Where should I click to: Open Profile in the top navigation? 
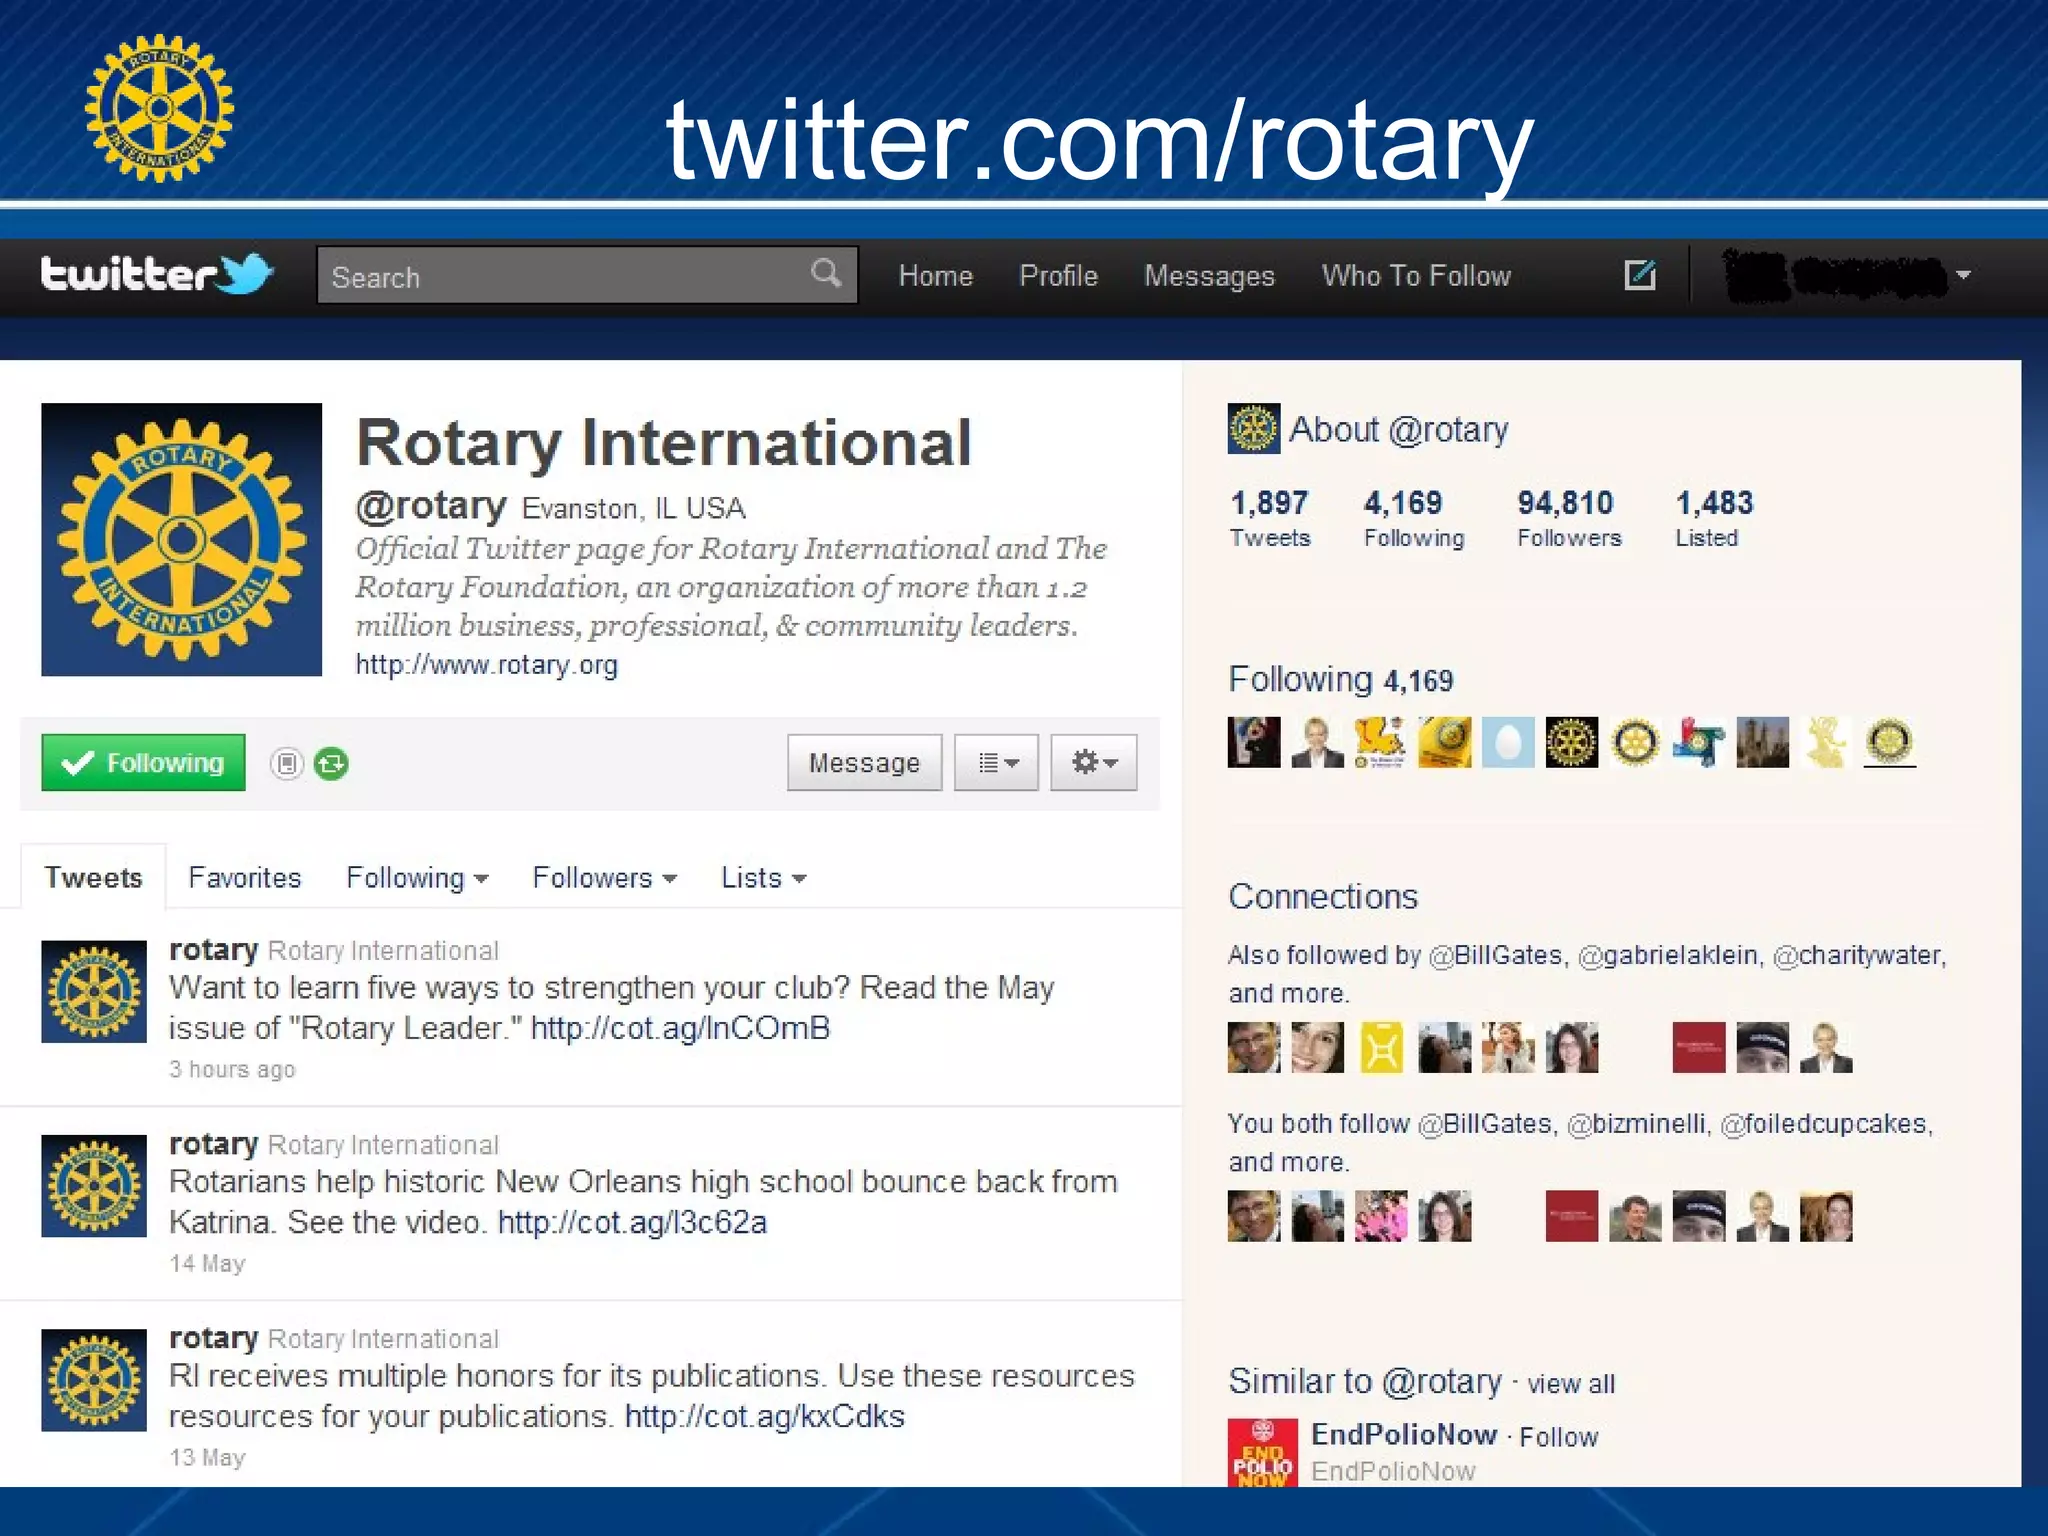point(1059,276)
